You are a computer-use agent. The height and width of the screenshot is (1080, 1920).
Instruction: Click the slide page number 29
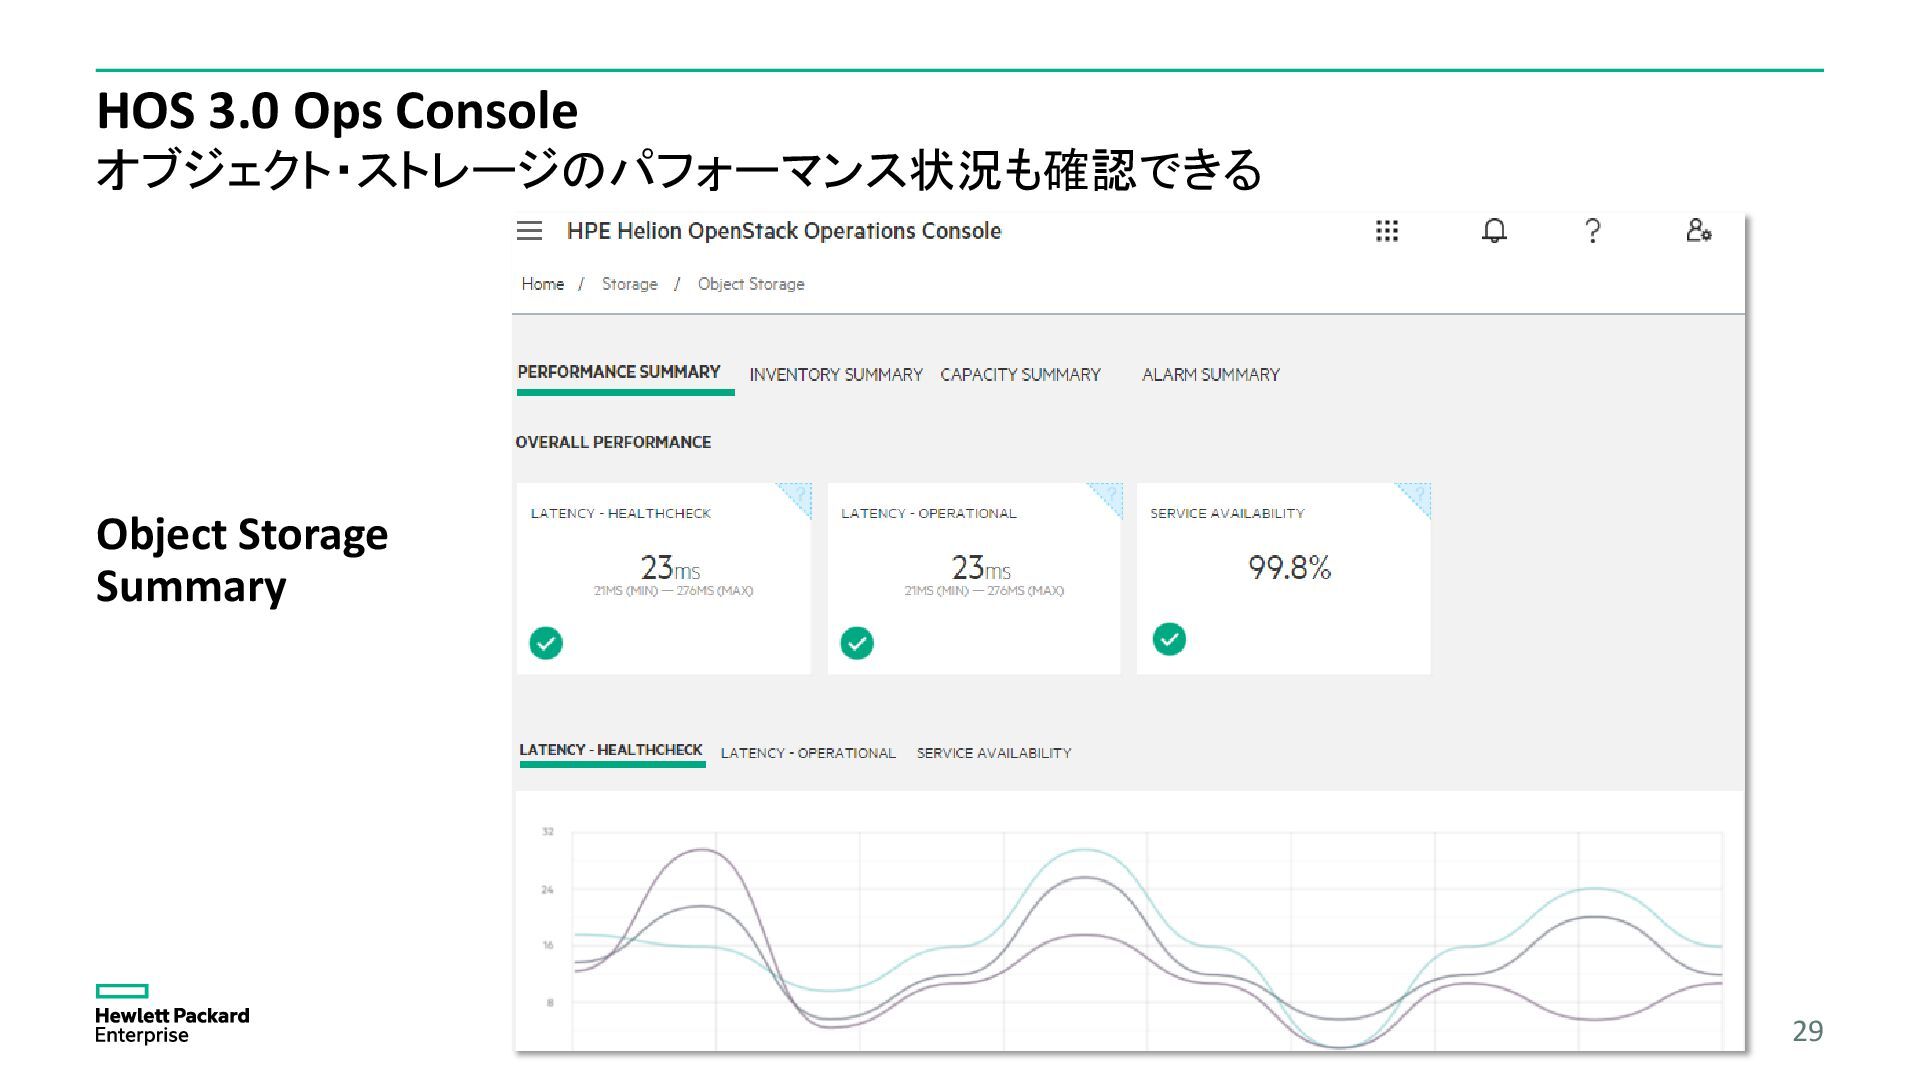pyautogui.click(x=1807, y=1031)
